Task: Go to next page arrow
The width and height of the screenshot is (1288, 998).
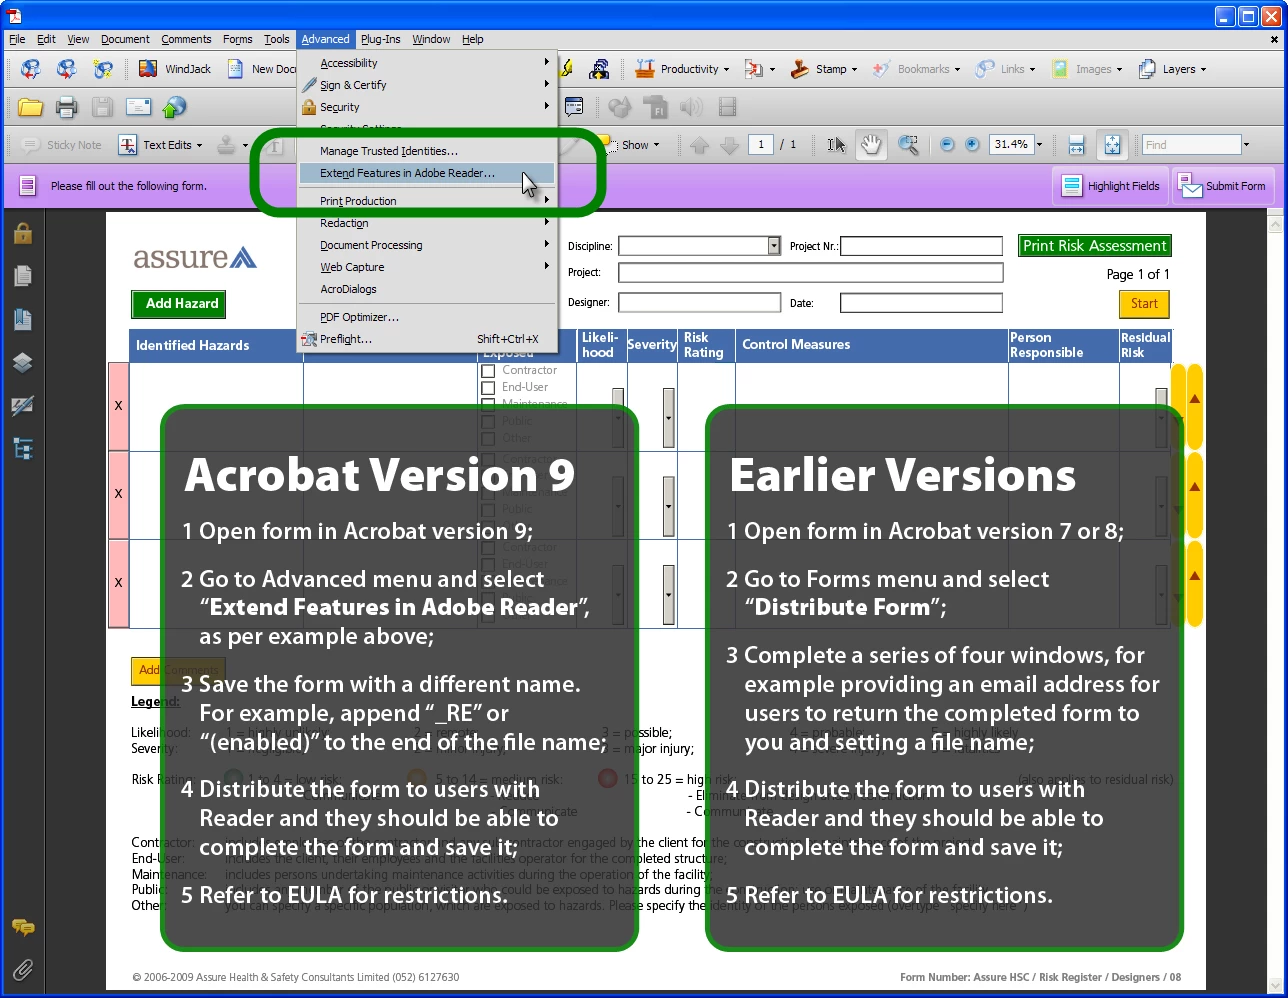Action: (x=729, y=145)
